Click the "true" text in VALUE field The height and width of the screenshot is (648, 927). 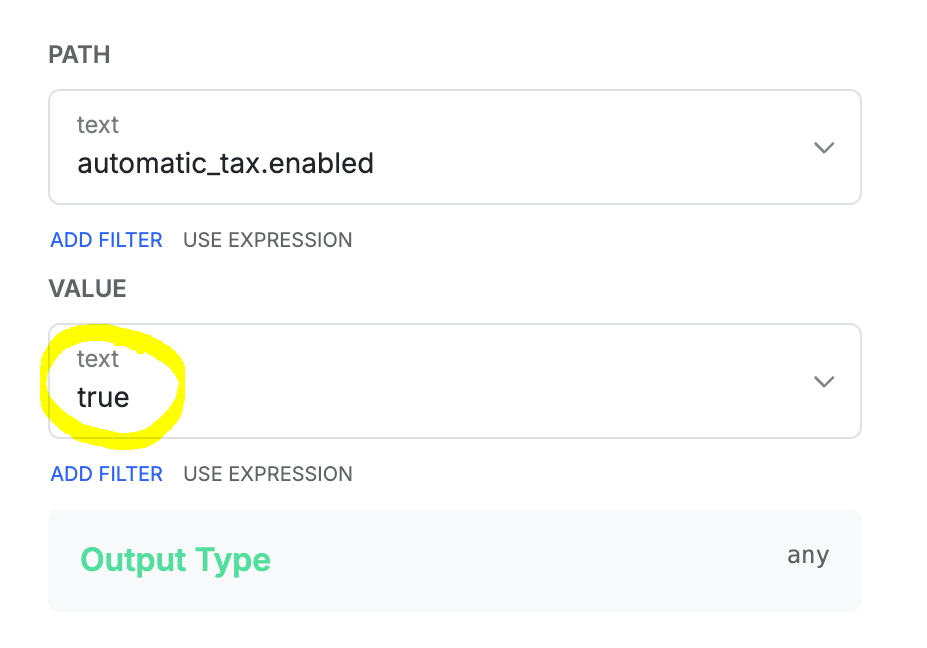pyautogui.click(x=103, y=398)
